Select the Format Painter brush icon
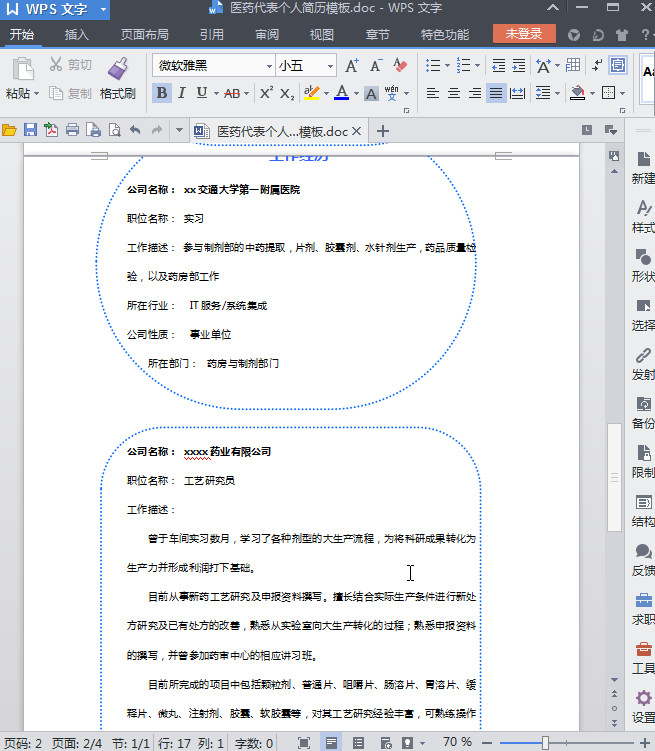This screenshot has width=655, height=751. coord(117,68)
